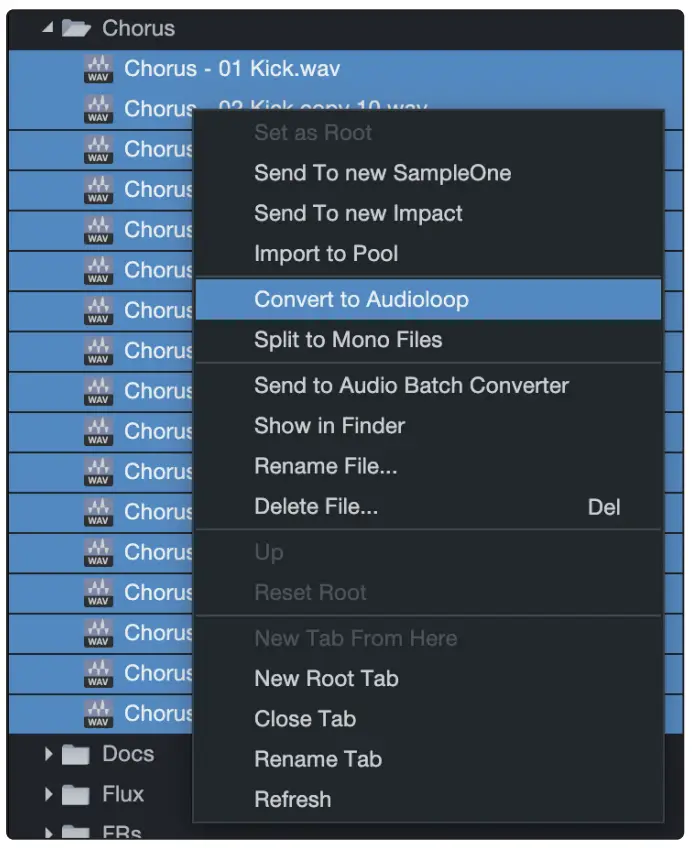
Task: Choose Rename Tab
Action: (318, 759)
